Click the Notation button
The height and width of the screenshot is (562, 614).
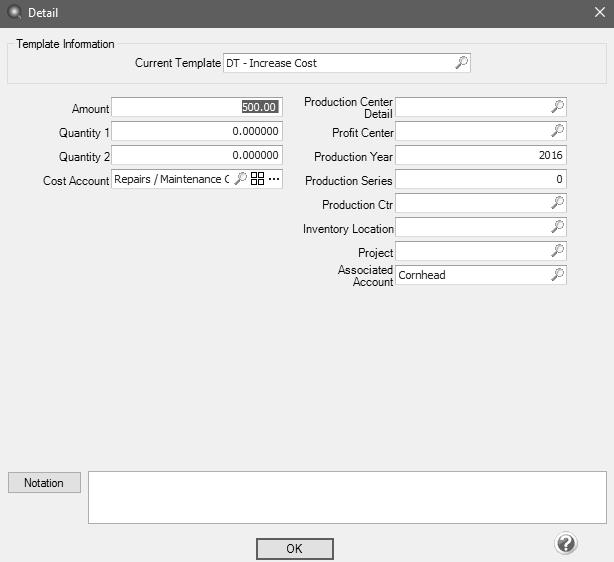[44, 483]
